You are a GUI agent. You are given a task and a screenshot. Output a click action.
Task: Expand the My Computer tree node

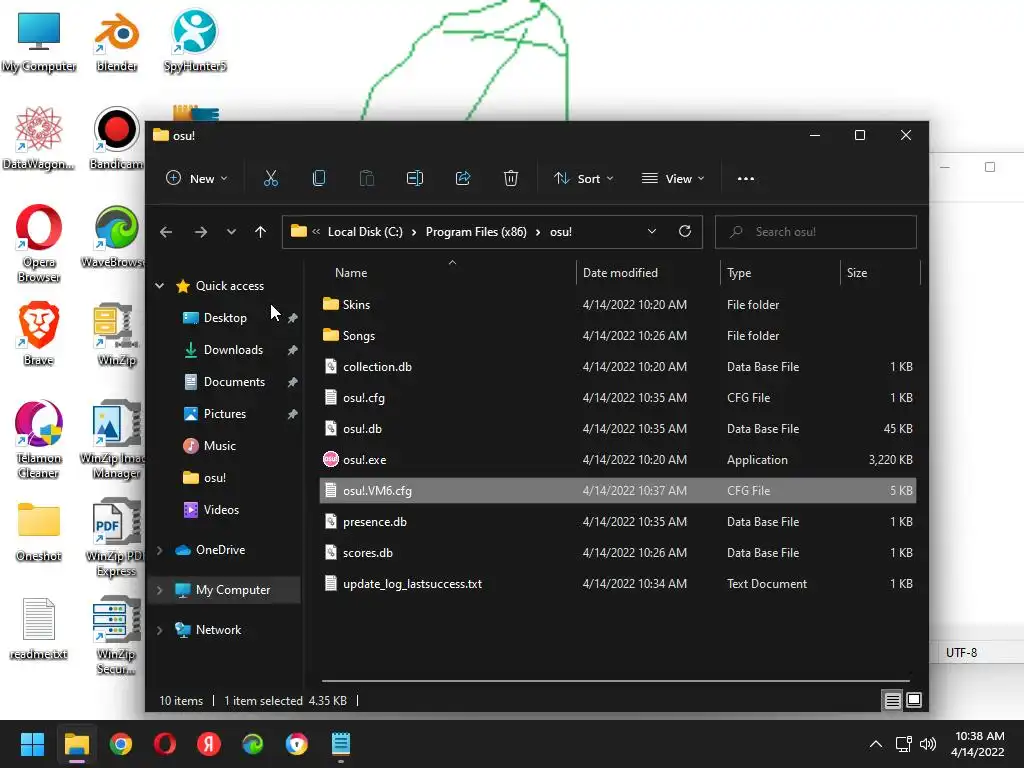click(x=159, y=590)
